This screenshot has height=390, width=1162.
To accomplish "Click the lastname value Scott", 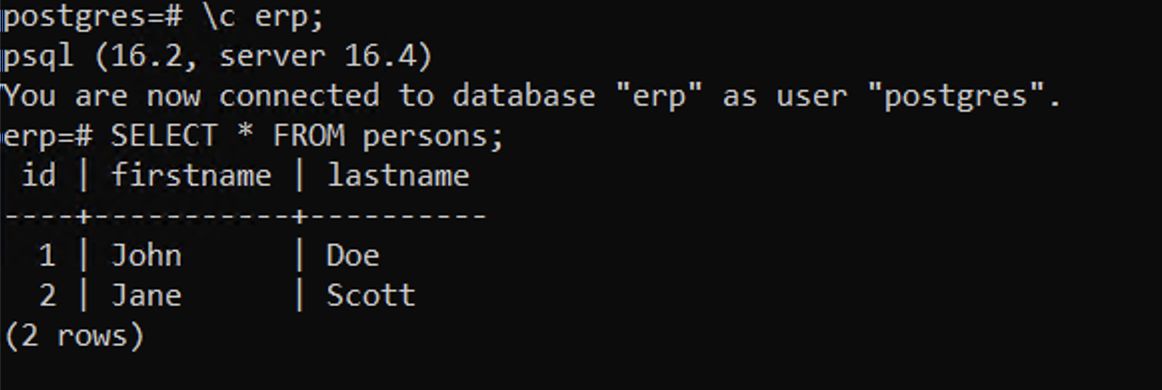I will [371, 296].
